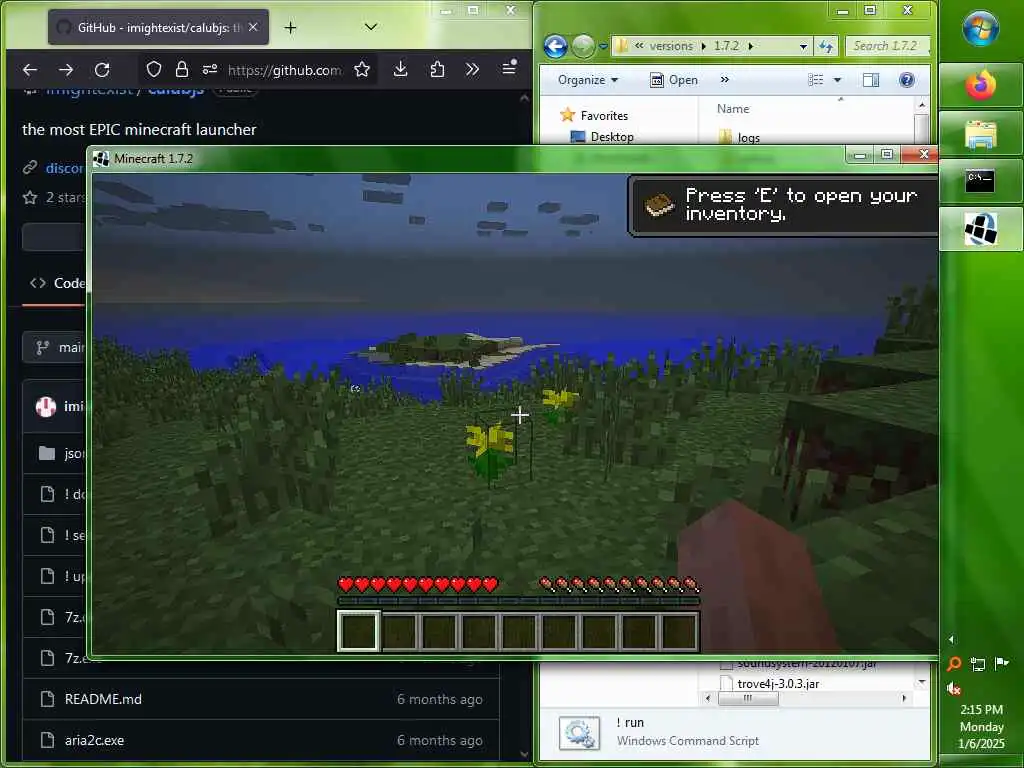Go forward in Firefox browser
This screenshot has height=768, width=1024.
pyautogui.click(x=66, y=70)
